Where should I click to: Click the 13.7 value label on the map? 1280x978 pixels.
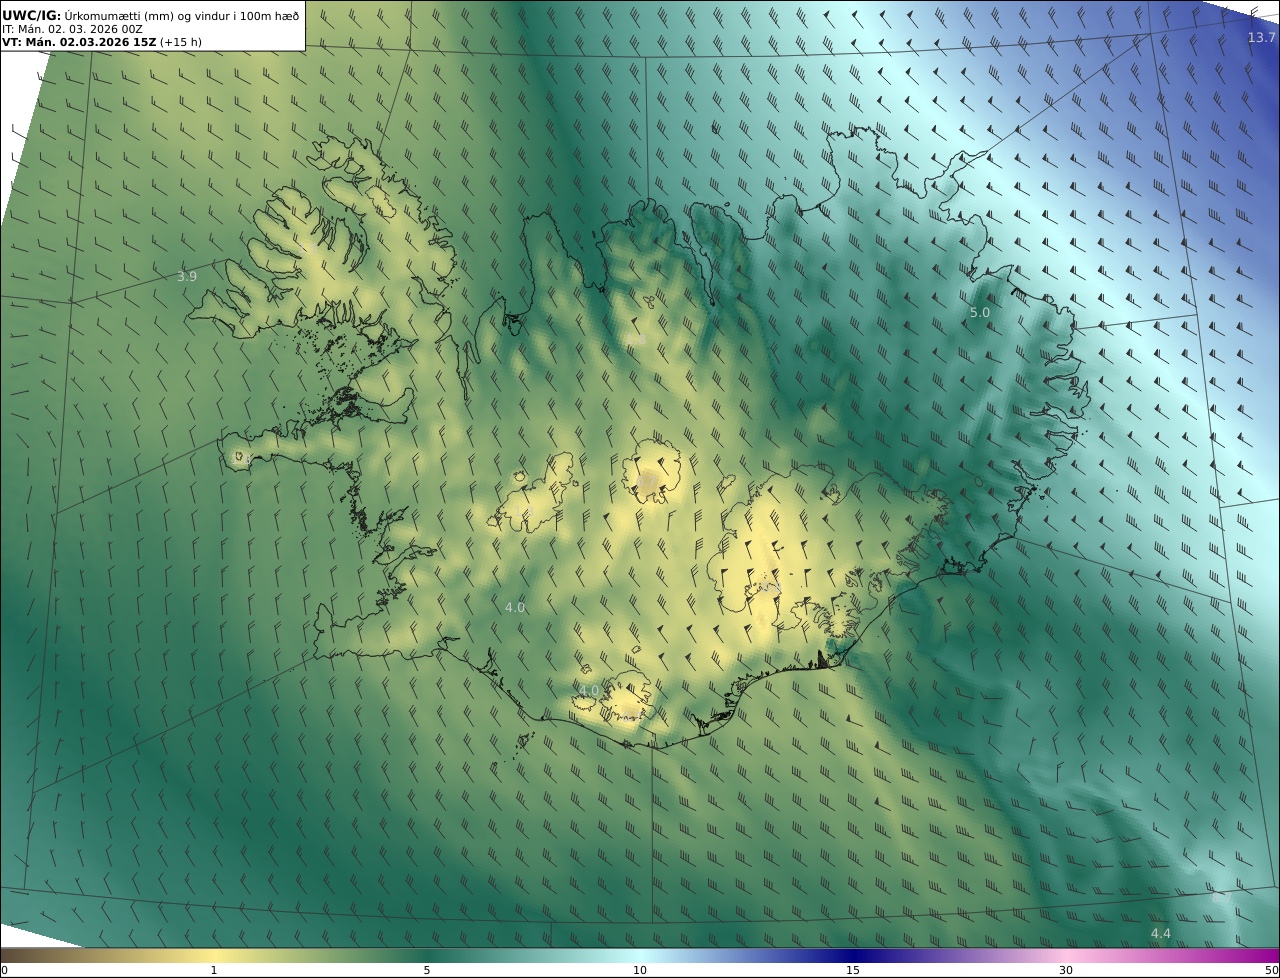[1261, 37]
